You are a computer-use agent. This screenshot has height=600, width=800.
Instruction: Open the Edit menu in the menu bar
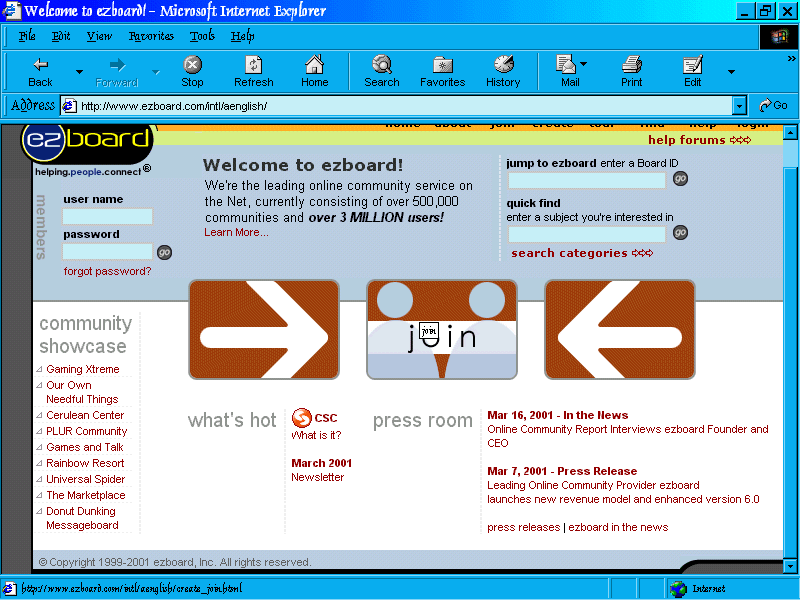61,36
